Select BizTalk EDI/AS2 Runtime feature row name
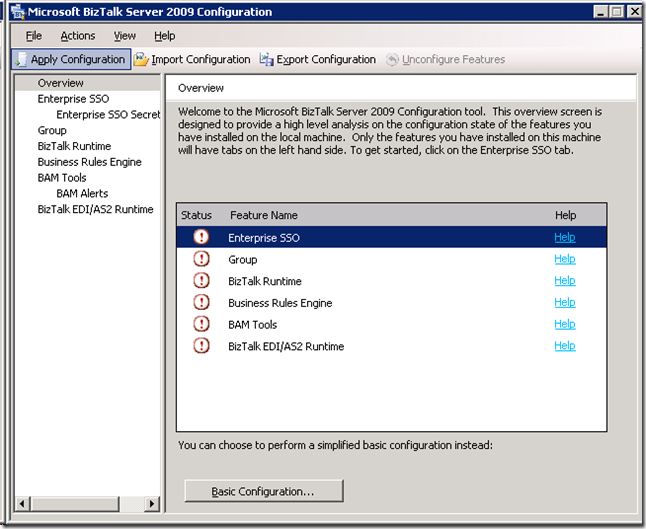Image resolution: width=646 pixels, height=529 pixels. tap(286, 346)
